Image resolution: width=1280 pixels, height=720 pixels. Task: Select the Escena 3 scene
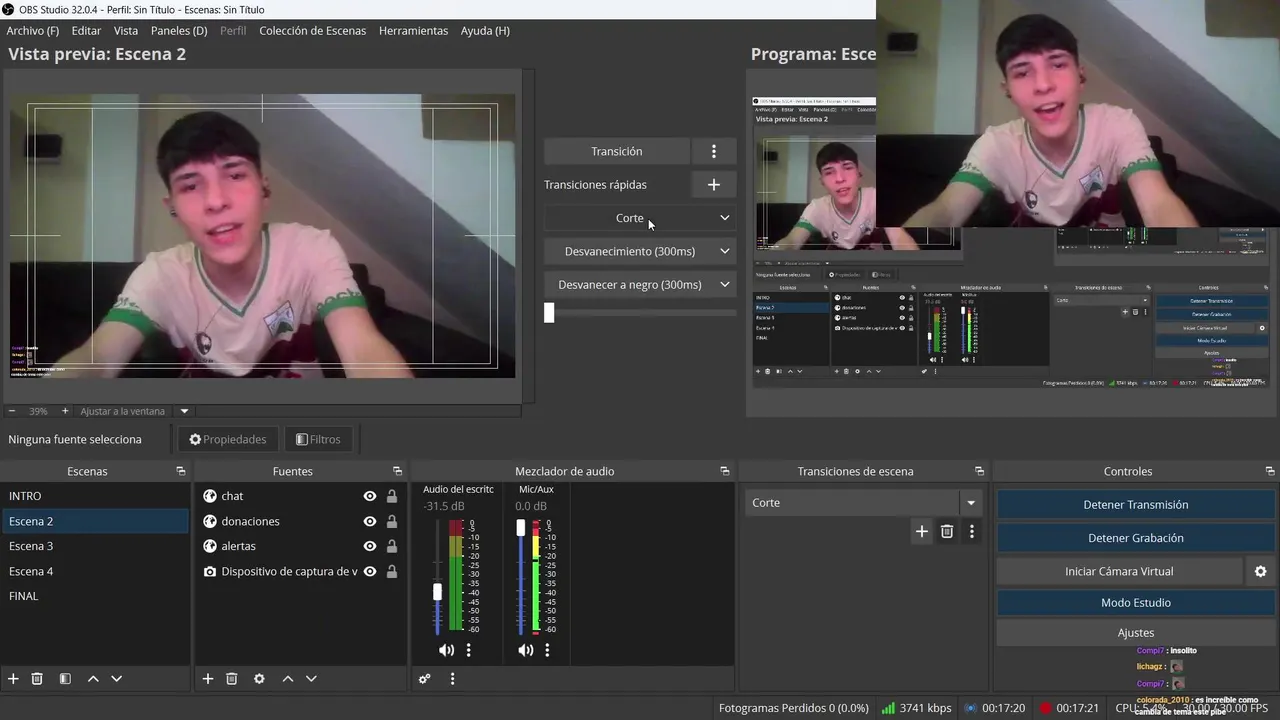[x=95, y=546]
